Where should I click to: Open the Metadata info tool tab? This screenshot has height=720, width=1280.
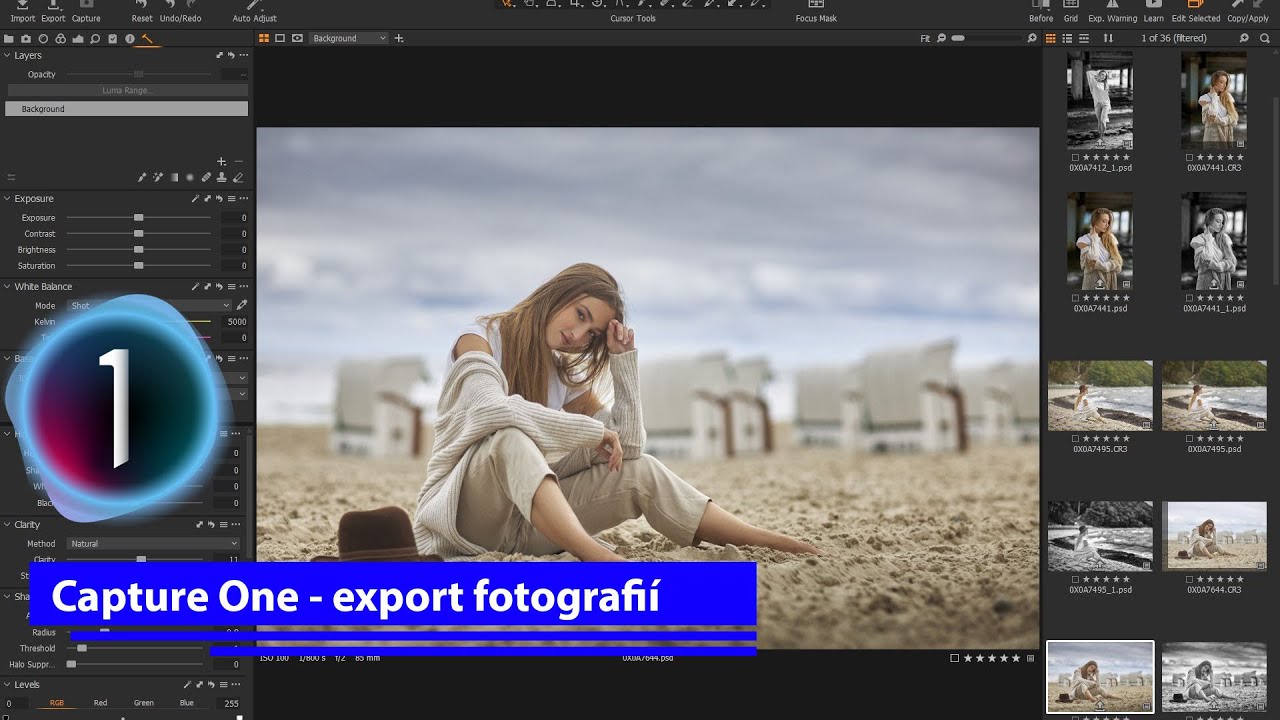pos(130,39)
